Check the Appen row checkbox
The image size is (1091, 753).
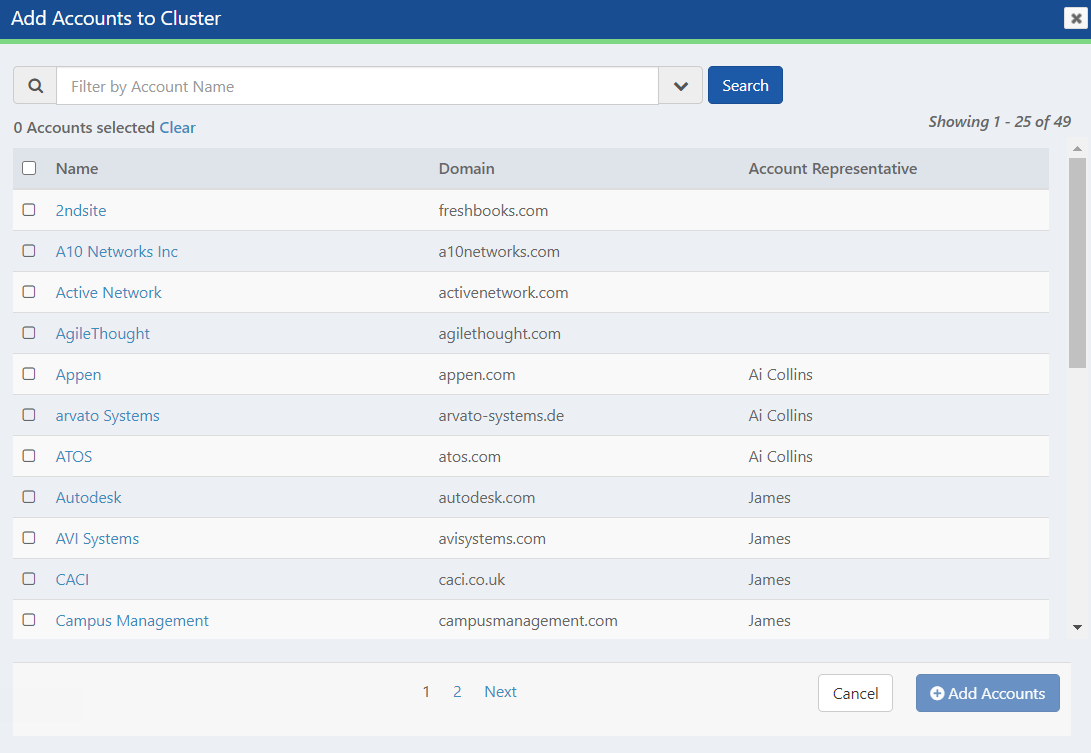(29, 374)
